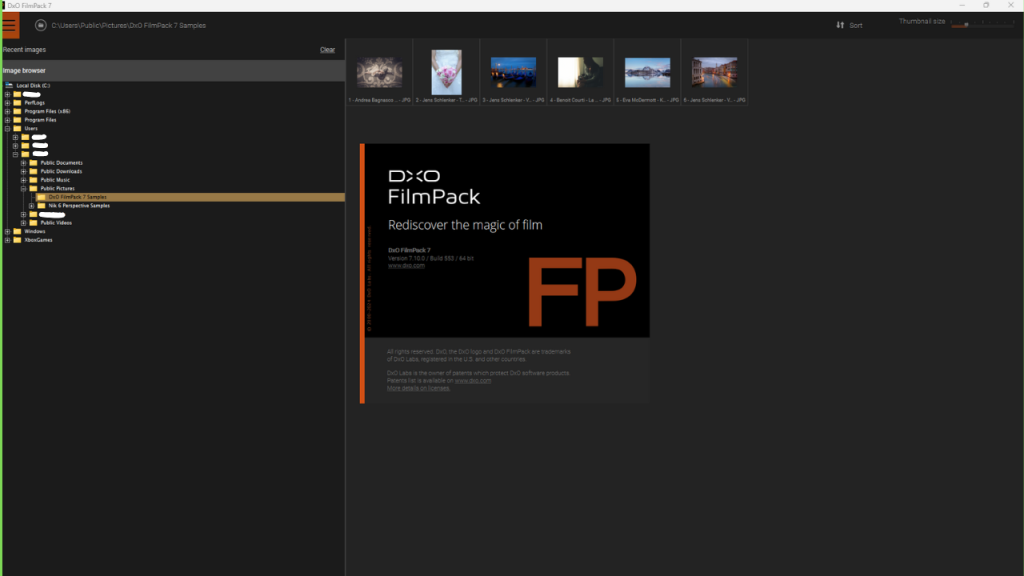Clear the Recent images list
This screenshot has height=576, width=1024.
click(x=327, y=50)
